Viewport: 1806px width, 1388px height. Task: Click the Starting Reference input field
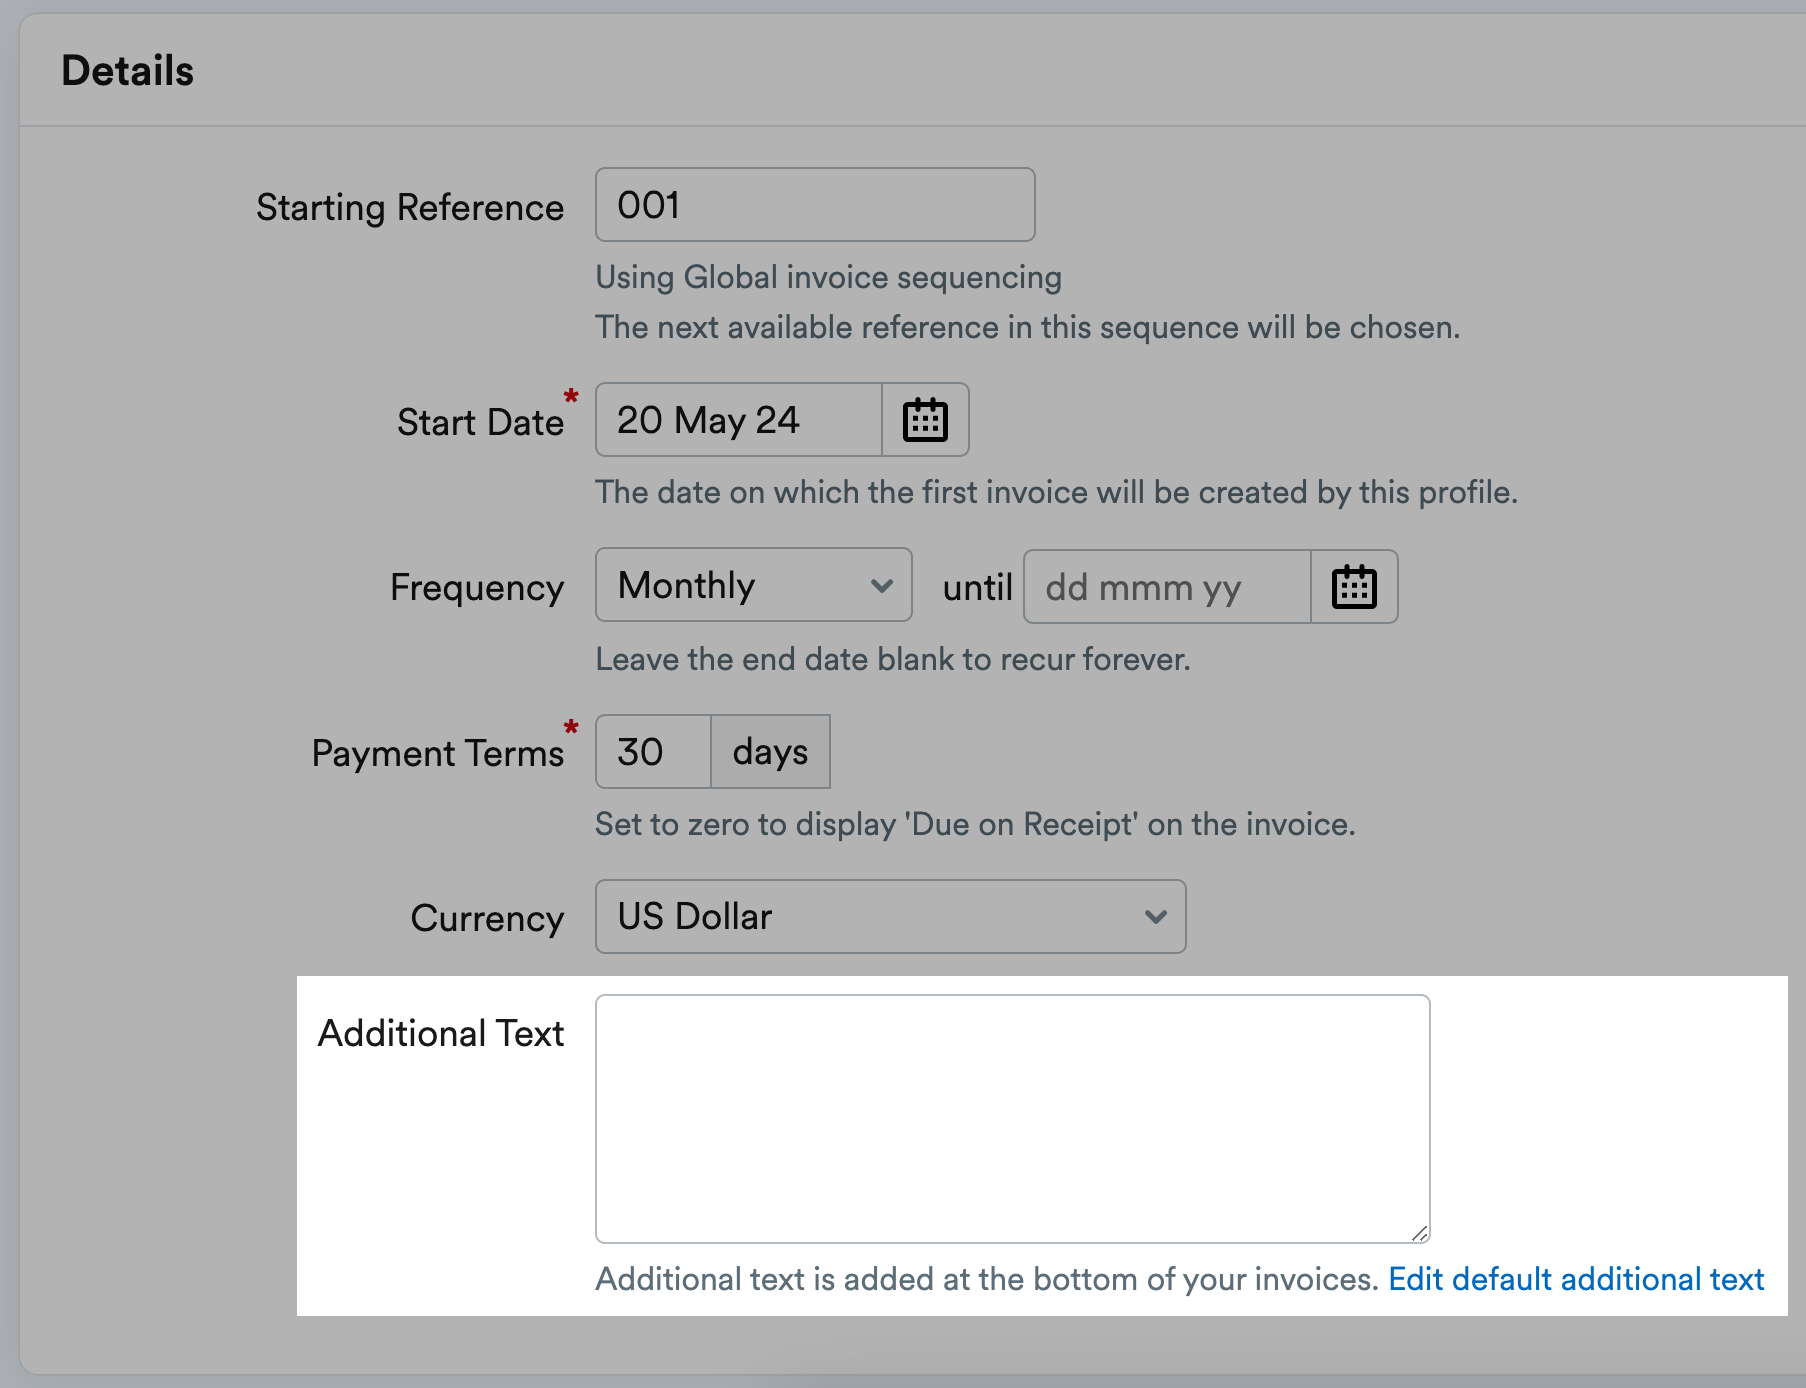[x=815, y=205]
